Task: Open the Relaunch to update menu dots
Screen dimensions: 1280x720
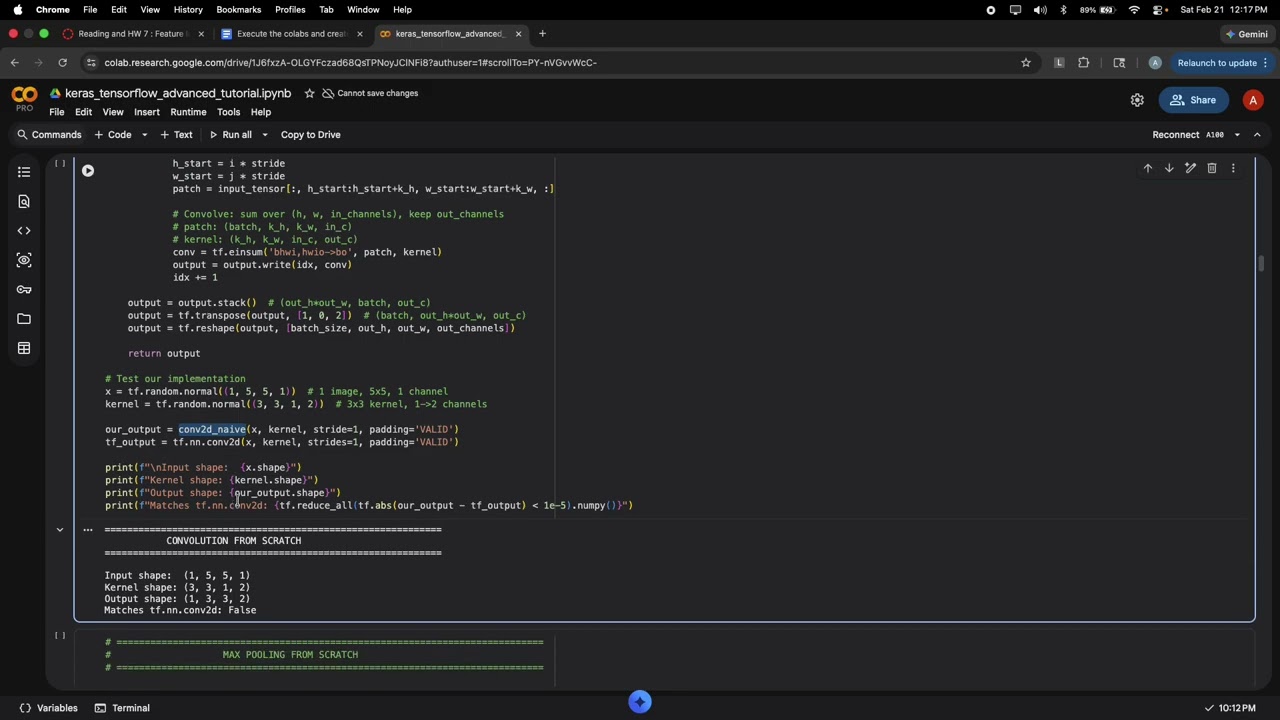Action: [x=1266, y=62]
